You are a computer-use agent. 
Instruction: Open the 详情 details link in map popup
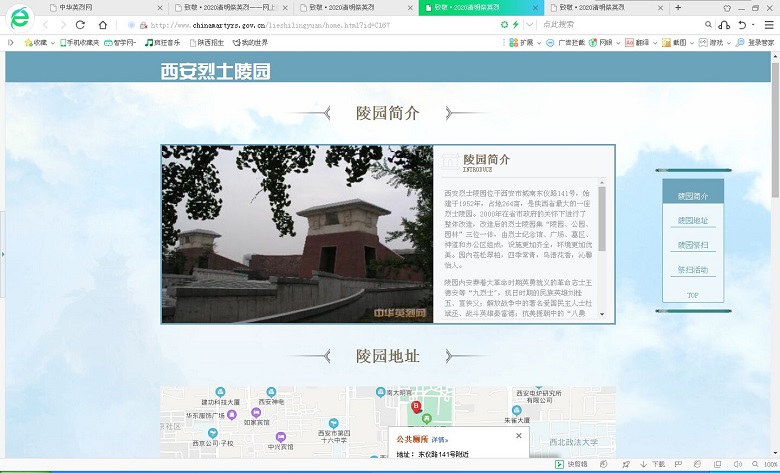click(x=440, y=439)
